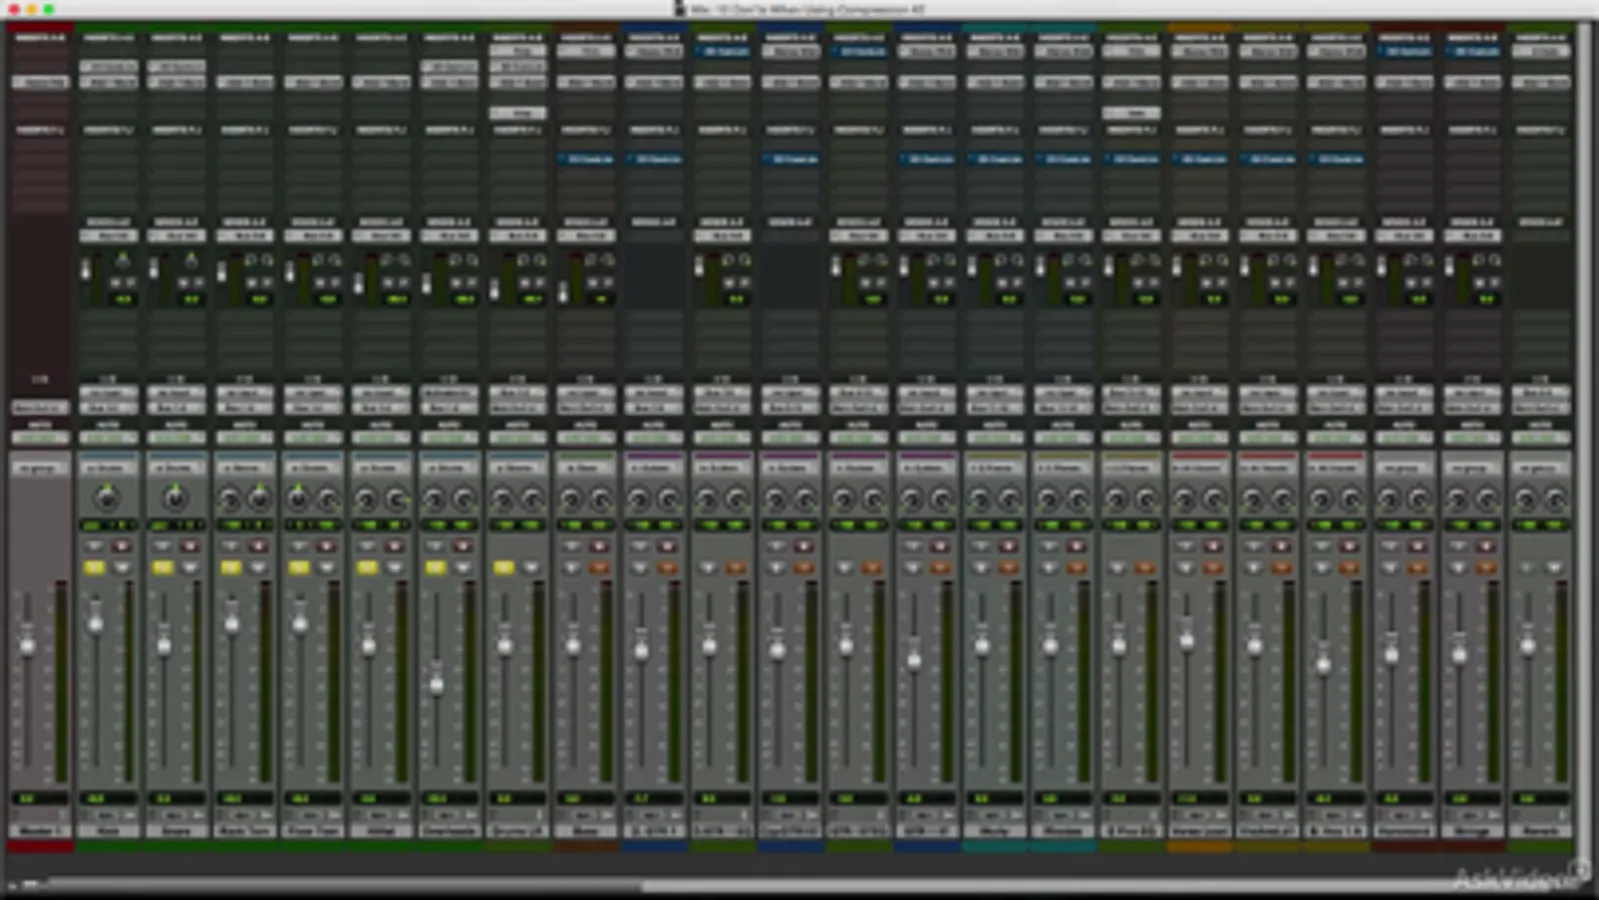The image size is (1599, 900).
Task: Unsolo the 2nd channel strip
Action: click(95, 567)
